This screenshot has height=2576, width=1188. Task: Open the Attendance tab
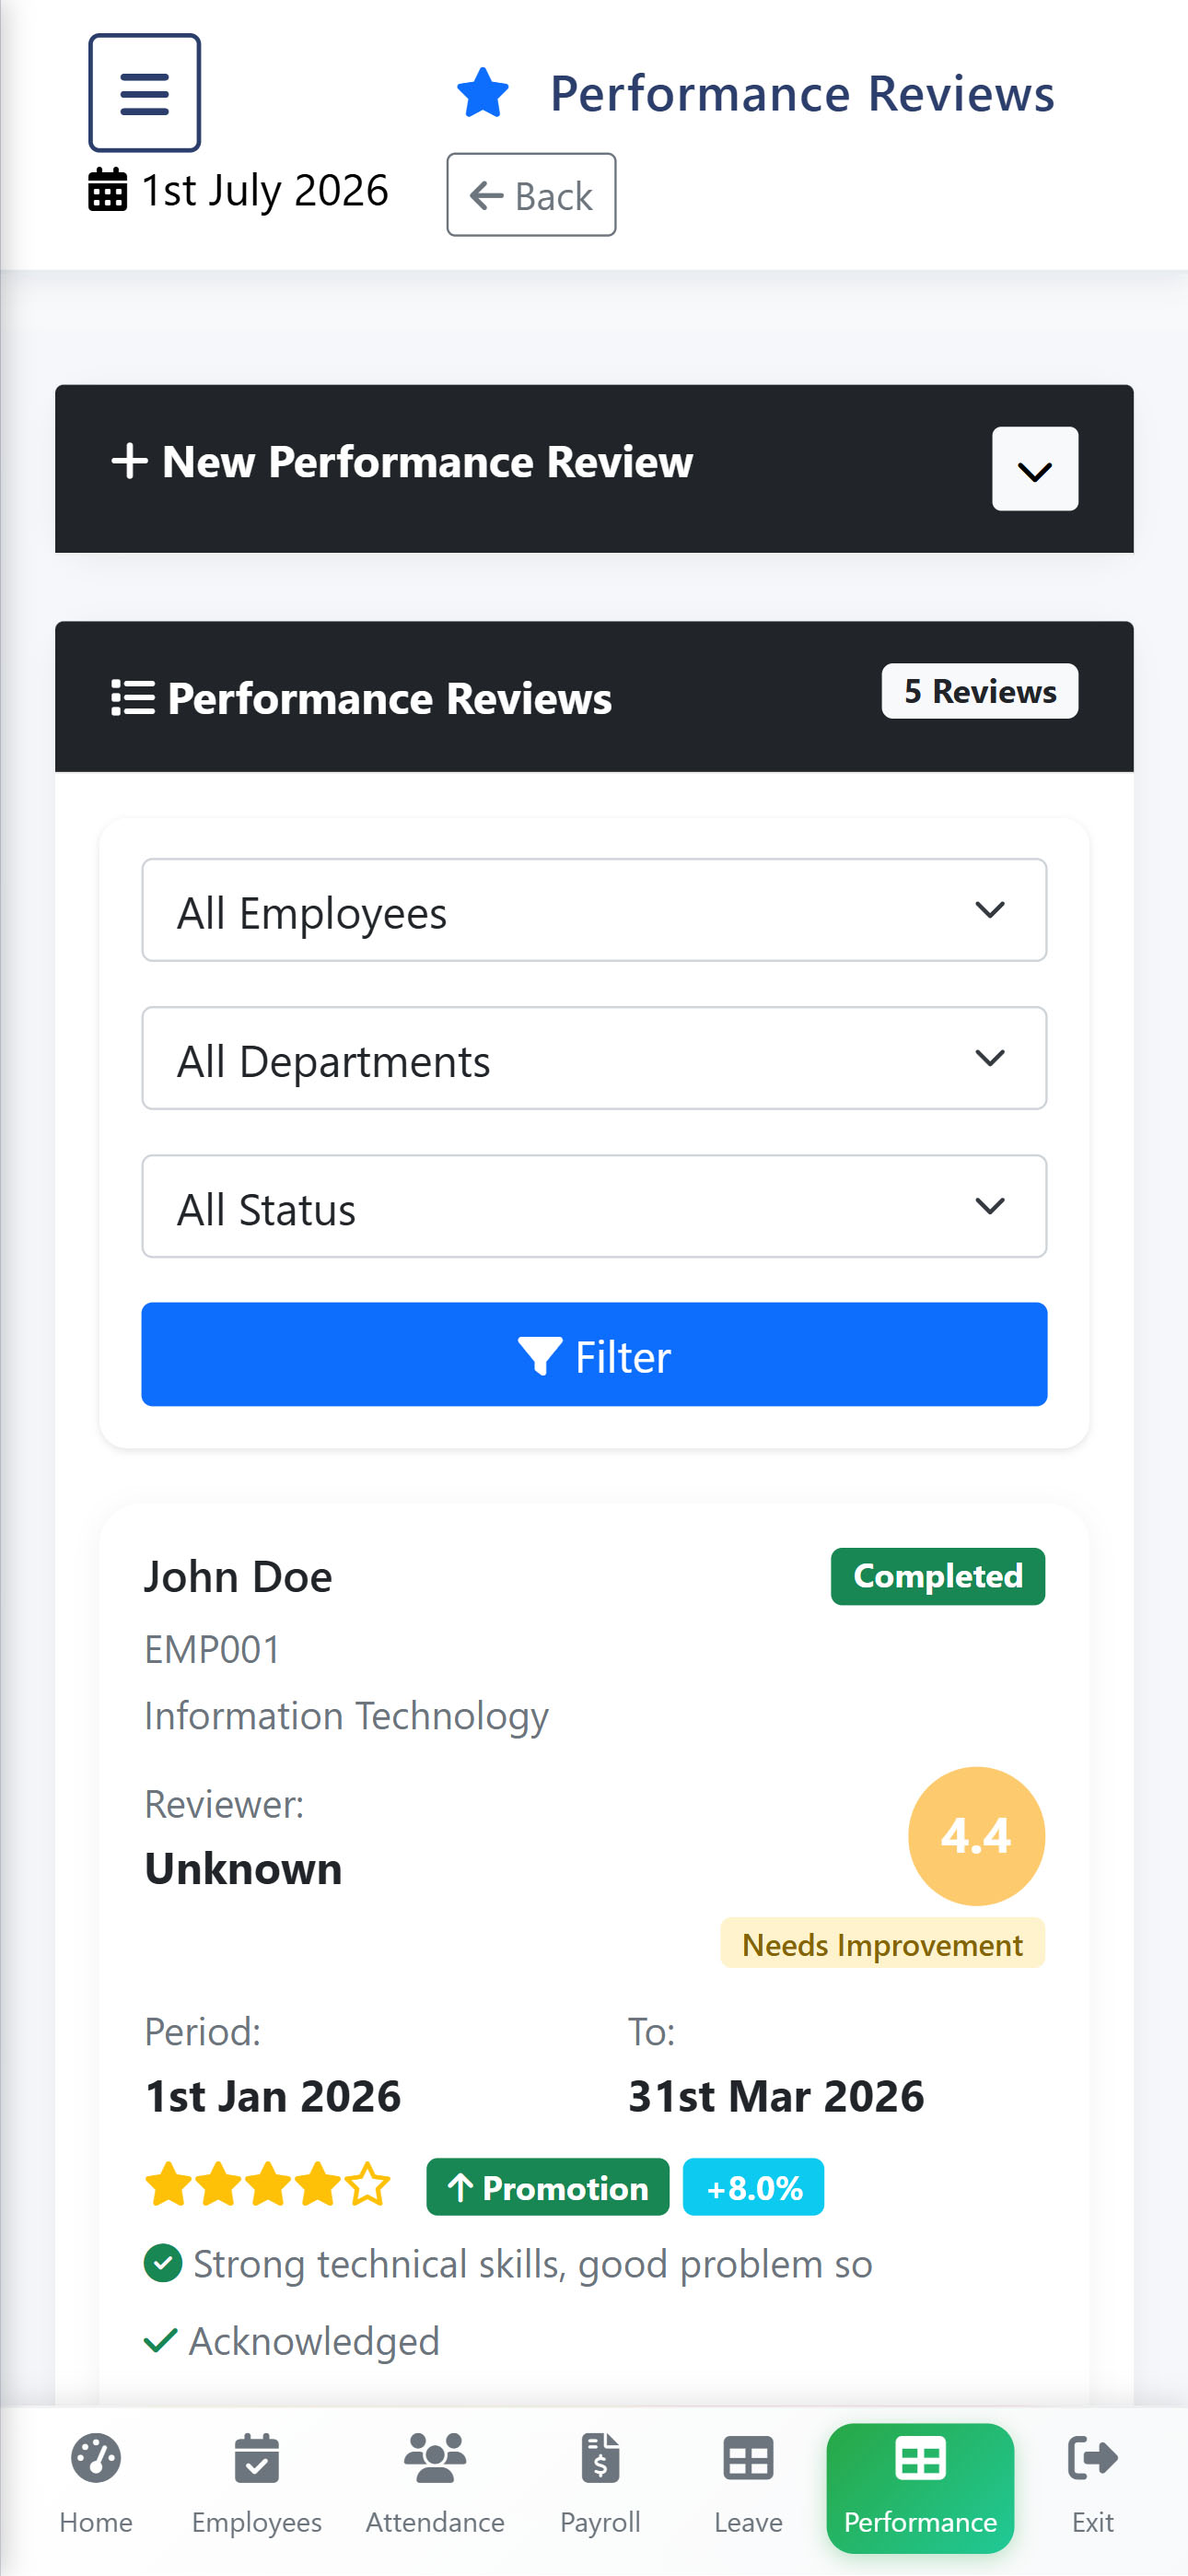tap(435, 2486)
